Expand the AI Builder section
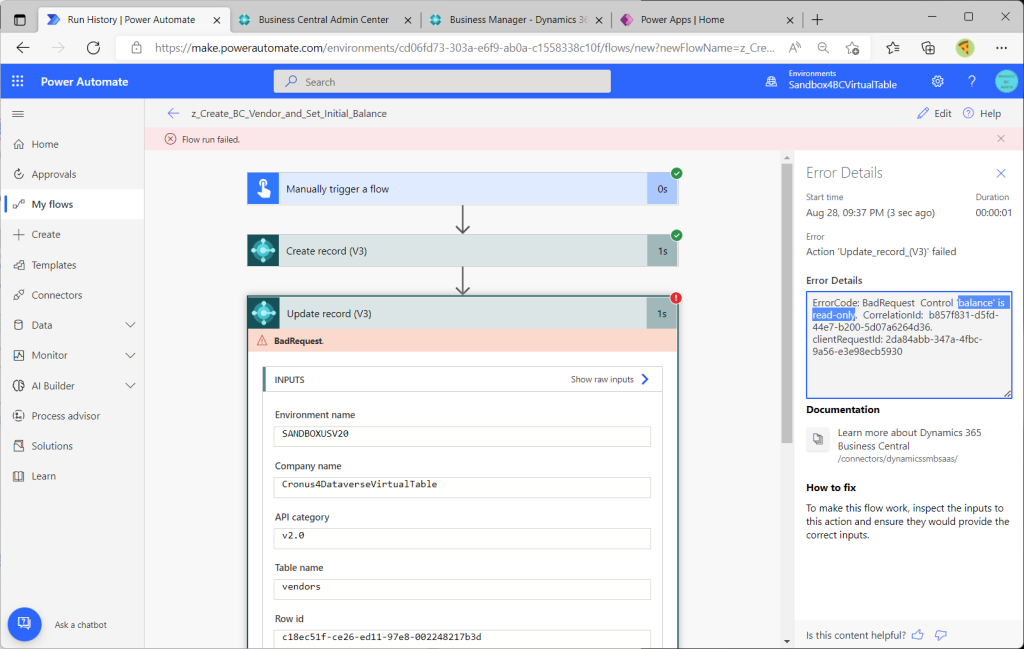 pyautogui.click(x=130, y=385)
